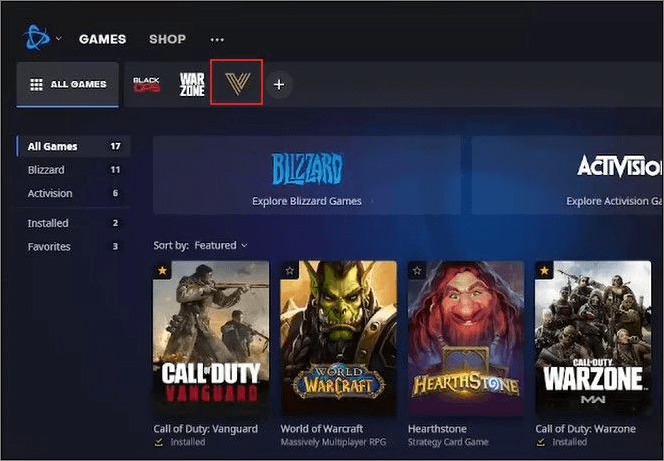The height and width of the screenshot is (461, 664).
Task: Filter by Installed in sidebar
Action: (x=48, y=223)
